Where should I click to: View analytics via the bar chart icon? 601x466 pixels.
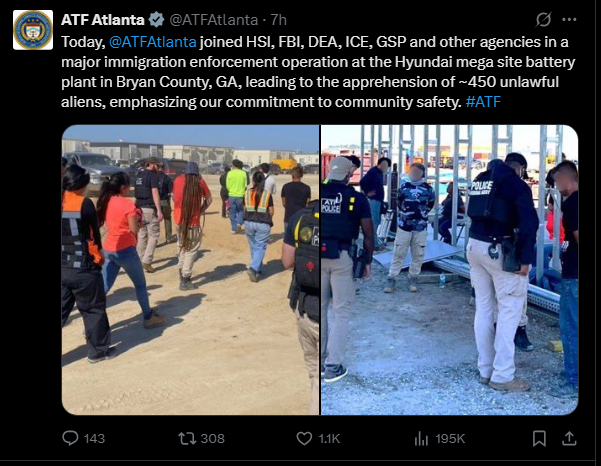[421, 438]
